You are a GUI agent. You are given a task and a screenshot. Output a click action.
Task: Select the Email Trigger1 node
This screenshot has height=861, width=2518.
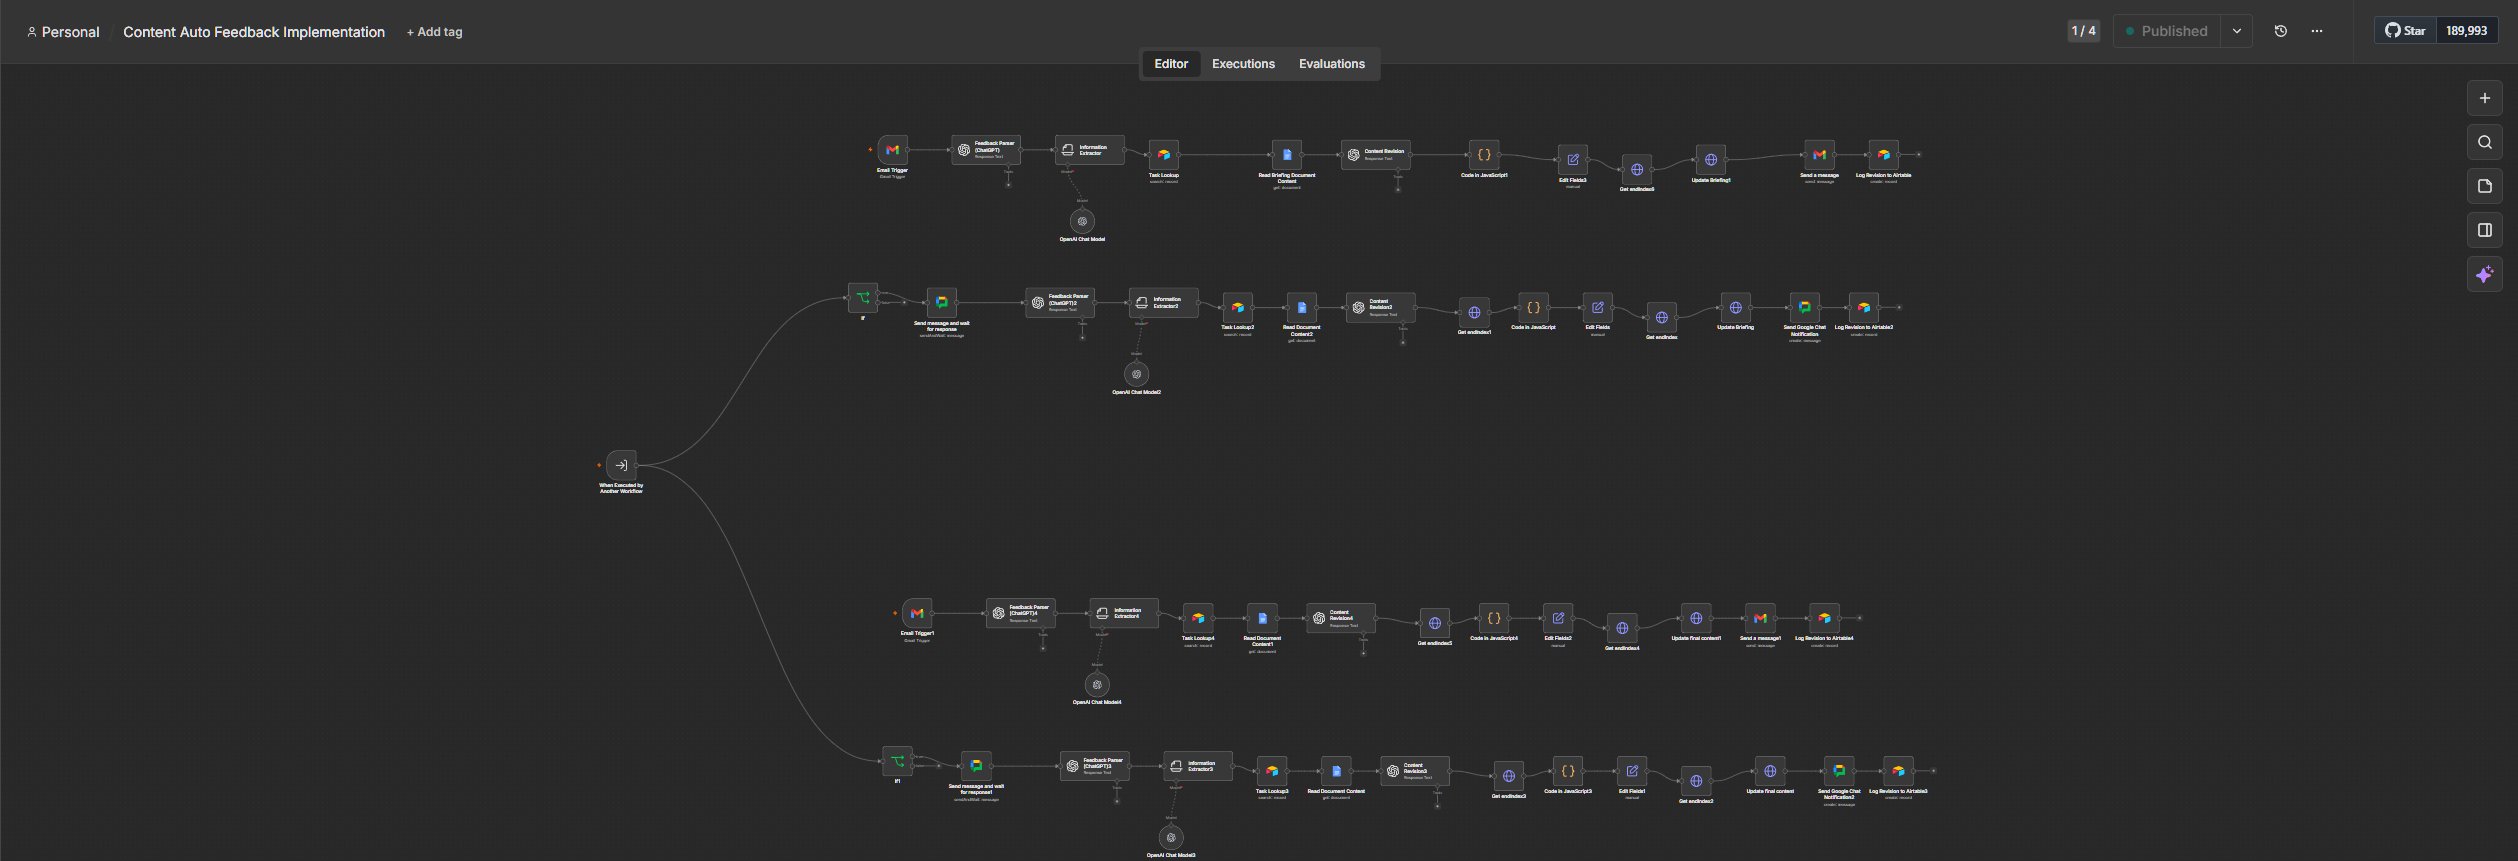click(x=917, y=614)
